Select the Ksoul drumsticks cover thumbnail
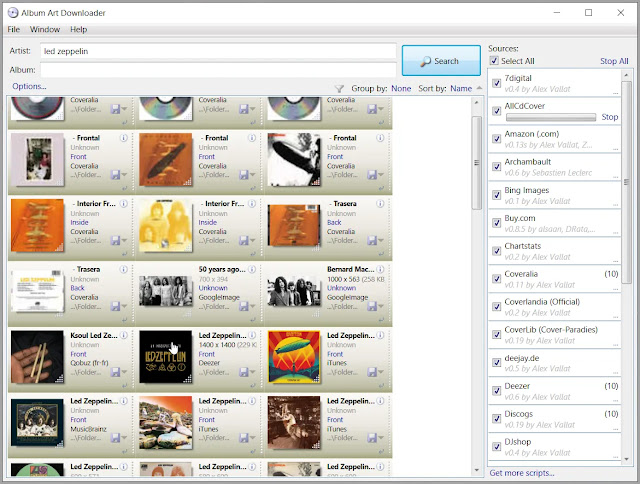 tap(37, 357)
